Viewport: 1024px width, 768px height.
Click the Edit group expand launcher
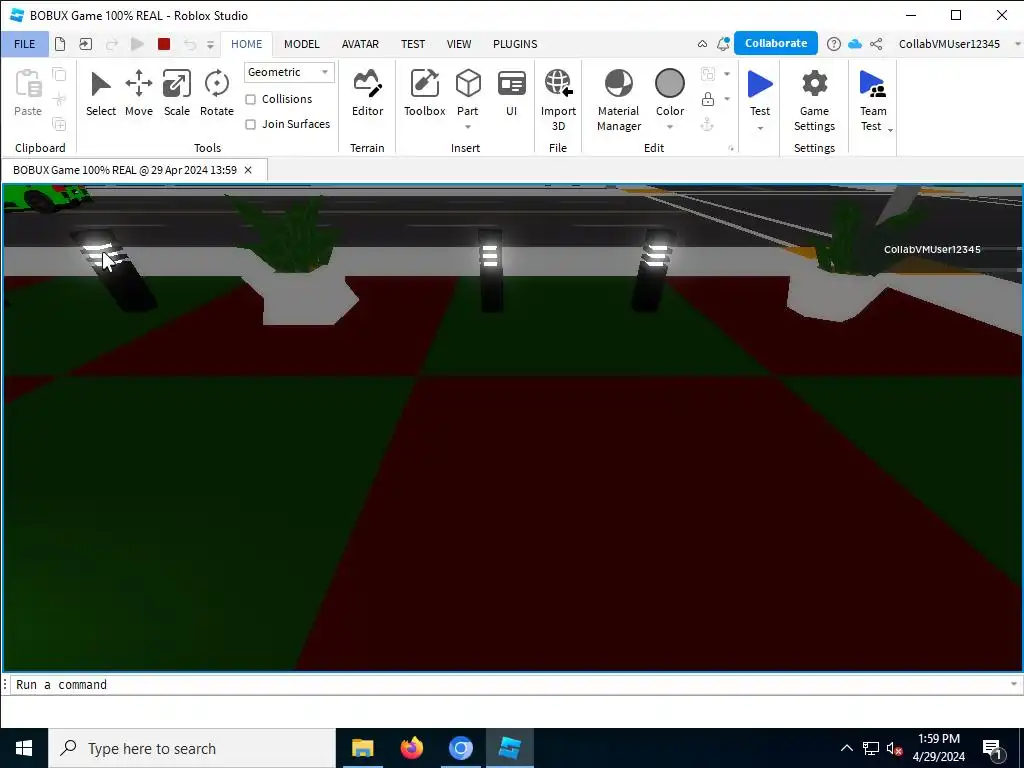(x=731, y=149)
